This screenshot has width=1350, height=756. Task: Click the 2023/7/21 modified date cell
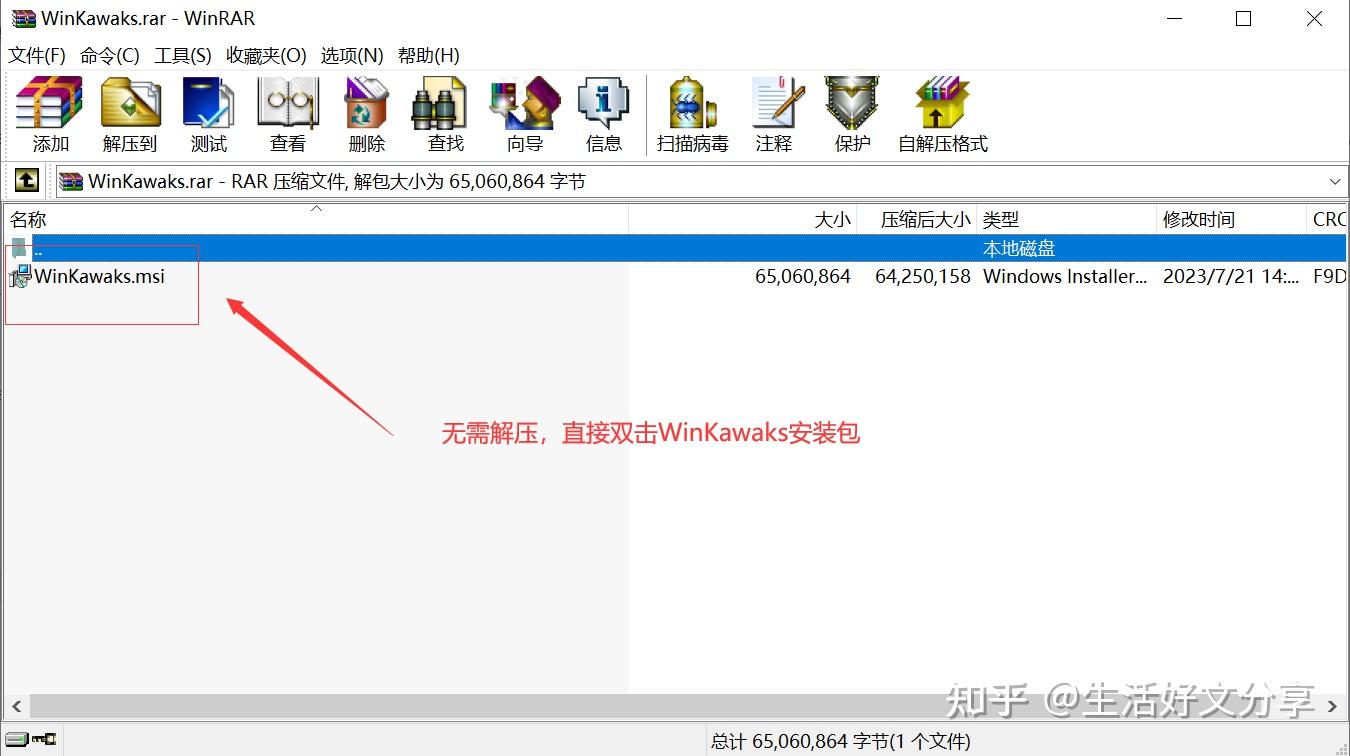click(1232, 276)
